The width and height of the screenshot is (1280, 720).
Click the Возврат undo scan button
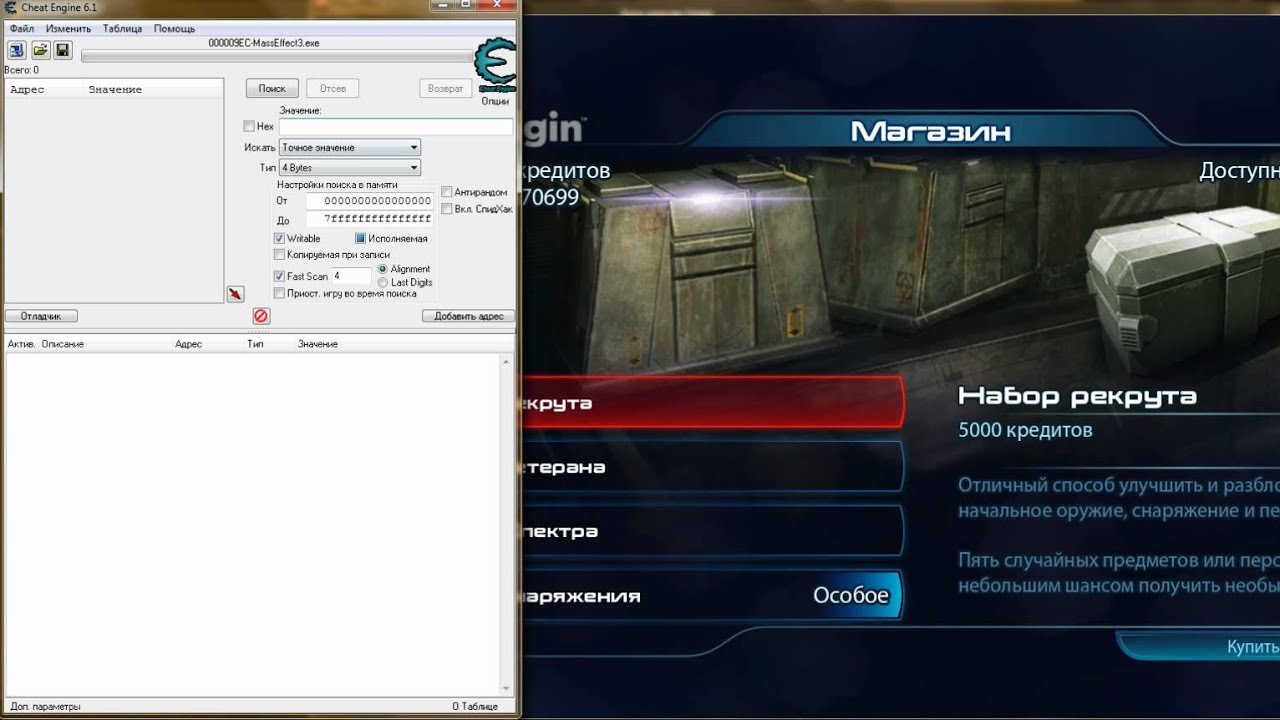point(445,88)
